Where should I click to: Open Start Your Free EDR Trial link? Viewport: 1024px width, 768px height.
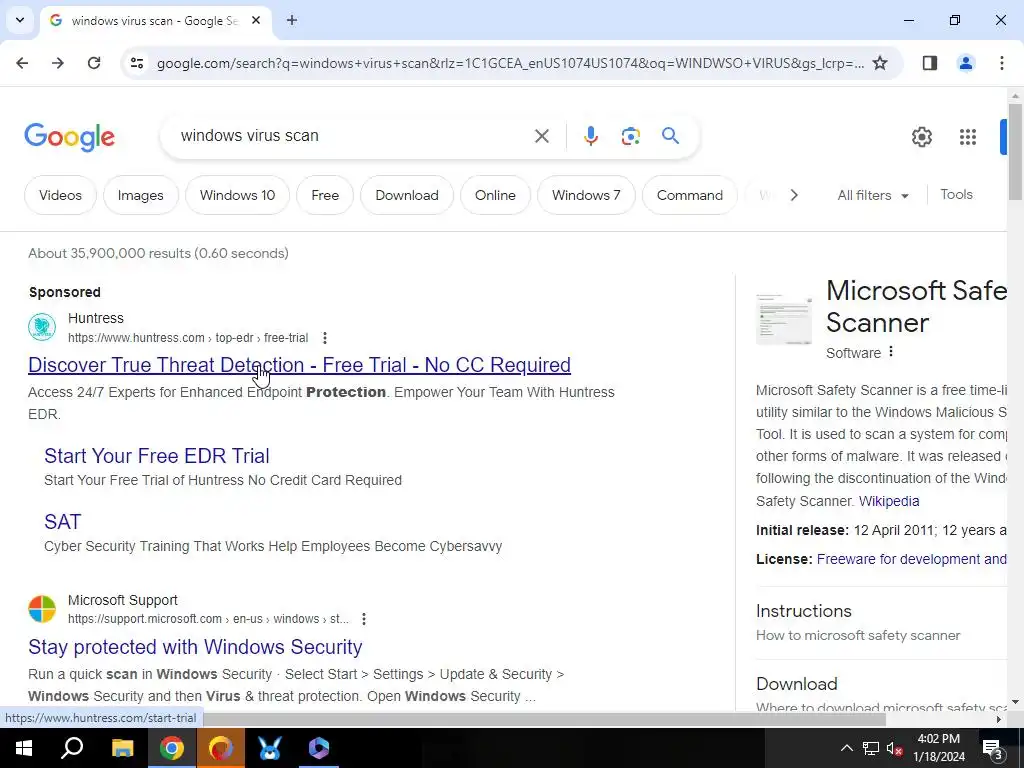(x=157, y=456)
